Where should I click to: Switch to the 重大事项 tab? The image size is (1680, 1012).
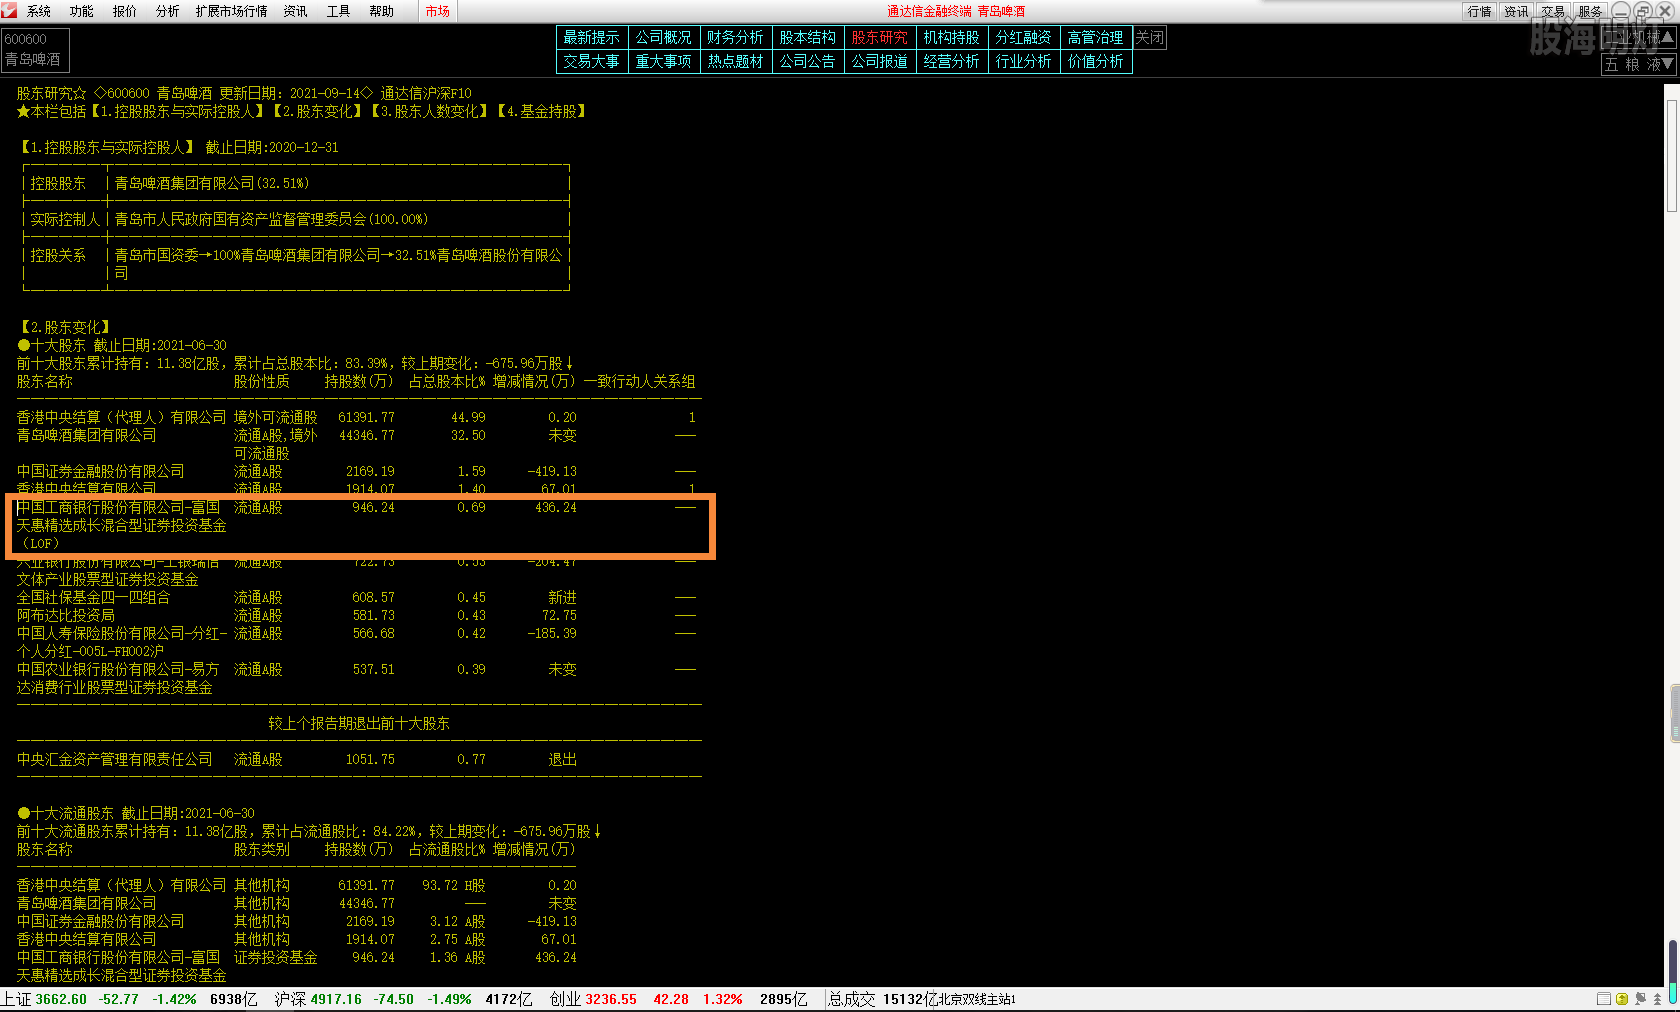pyautogui.click(x=664, y=61)
